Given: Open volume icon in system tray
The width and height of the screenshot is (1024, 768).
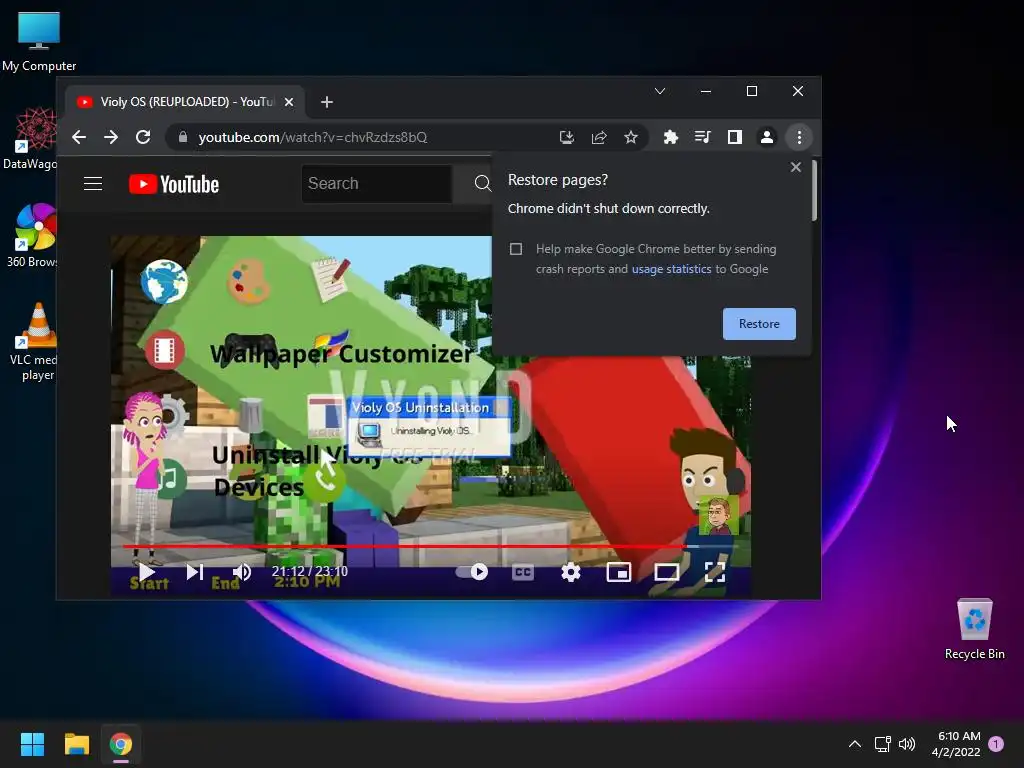Looking at the screenshot, I should pos(907,744).
